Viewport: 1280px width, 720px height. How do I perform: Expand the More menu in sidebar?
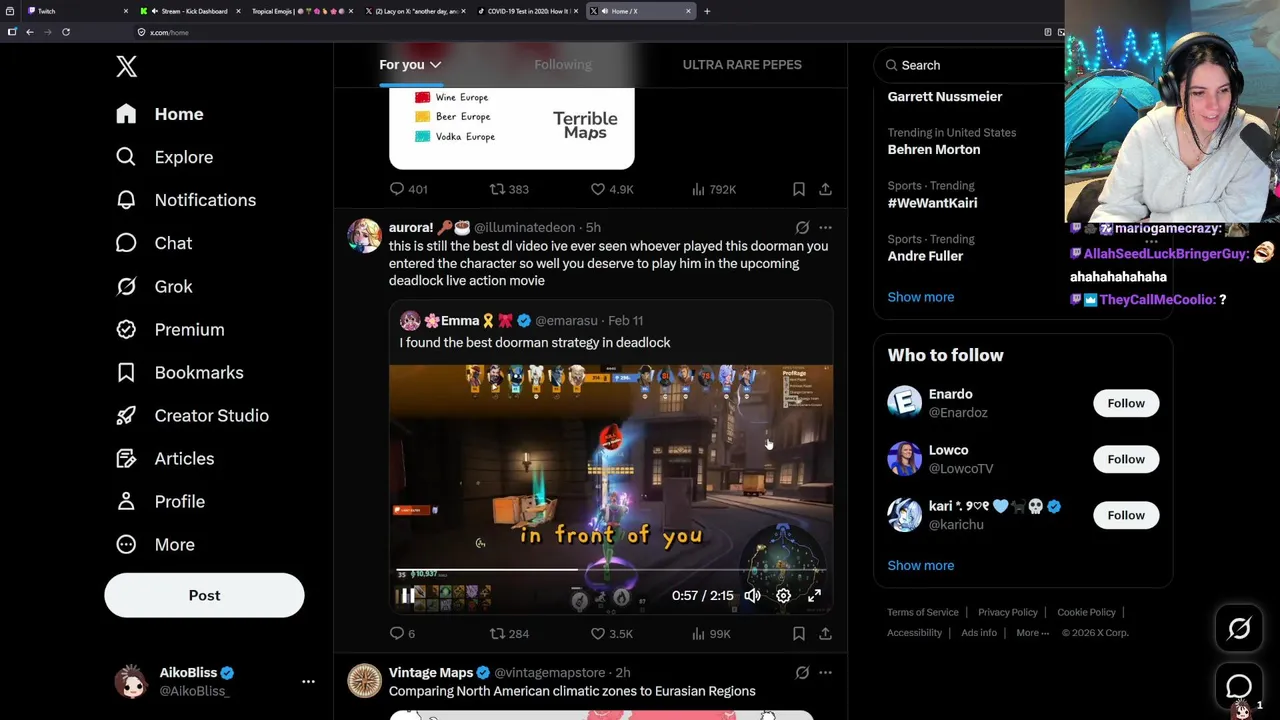[x=155, y=544]
